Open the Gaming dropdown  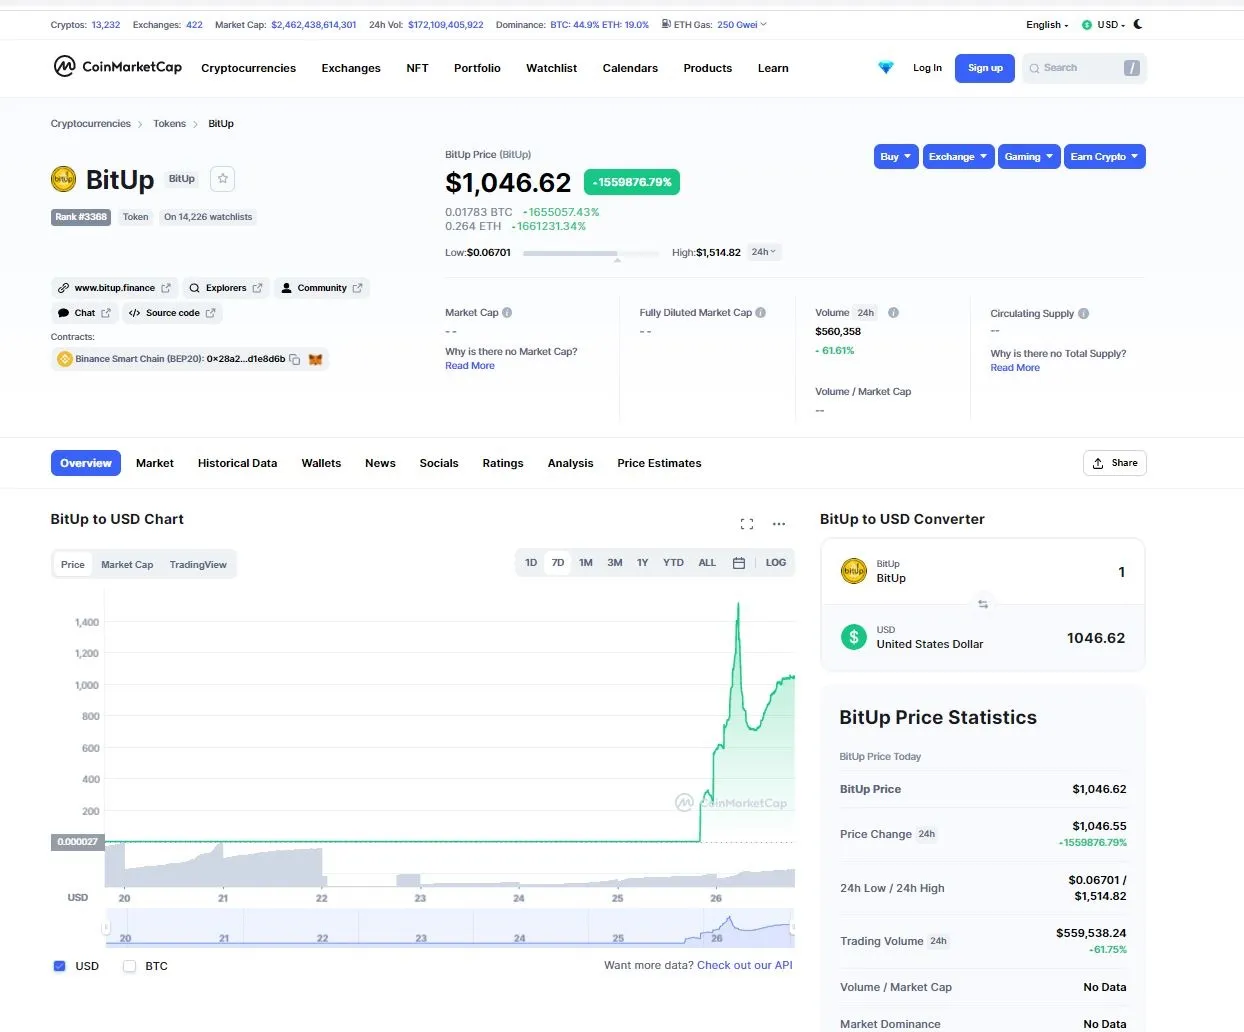1029,157
